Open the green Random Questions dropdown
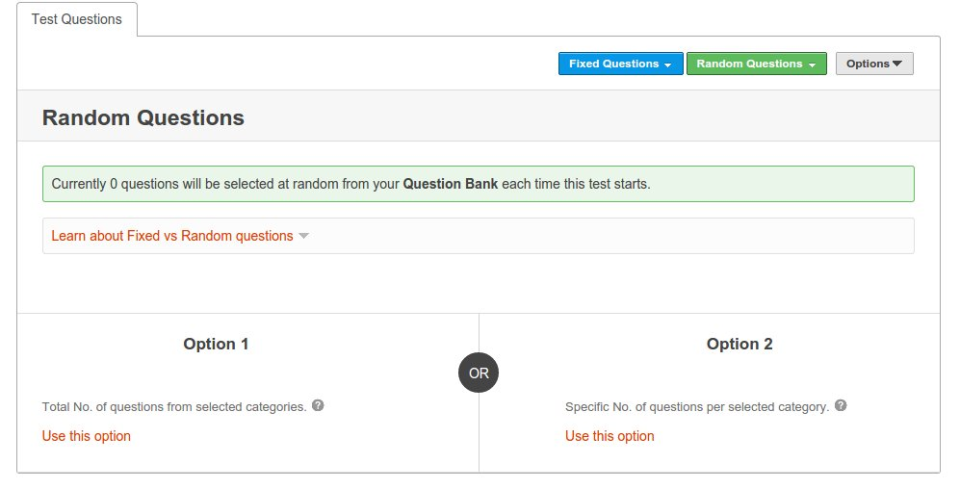 pos(756,64)
